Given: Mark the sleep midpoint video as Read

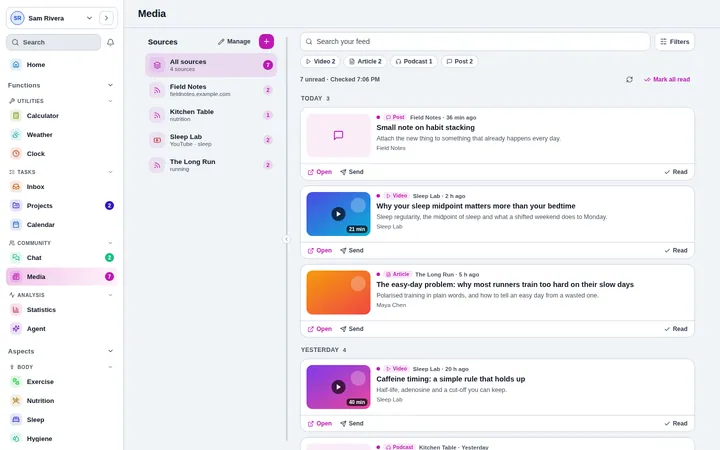Looking at the screenshot, I should 676,251.
